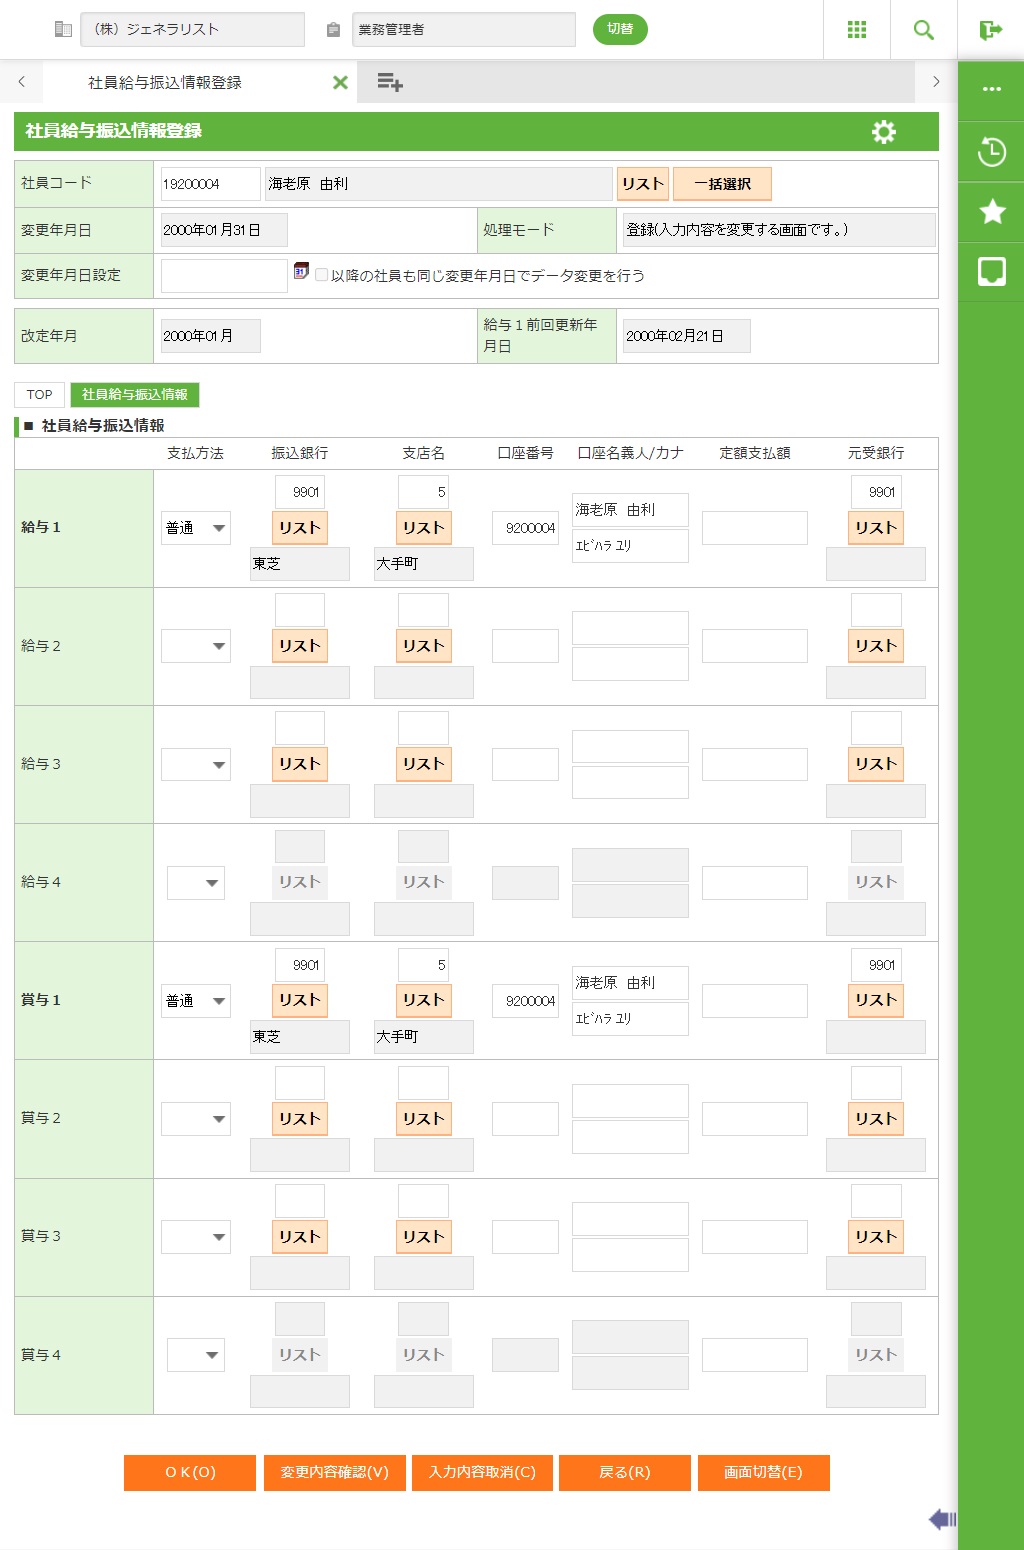Open 賞与3 支払方法 dropdown
Screen dimensions: 1024x1550
[x=196, y=1237]
